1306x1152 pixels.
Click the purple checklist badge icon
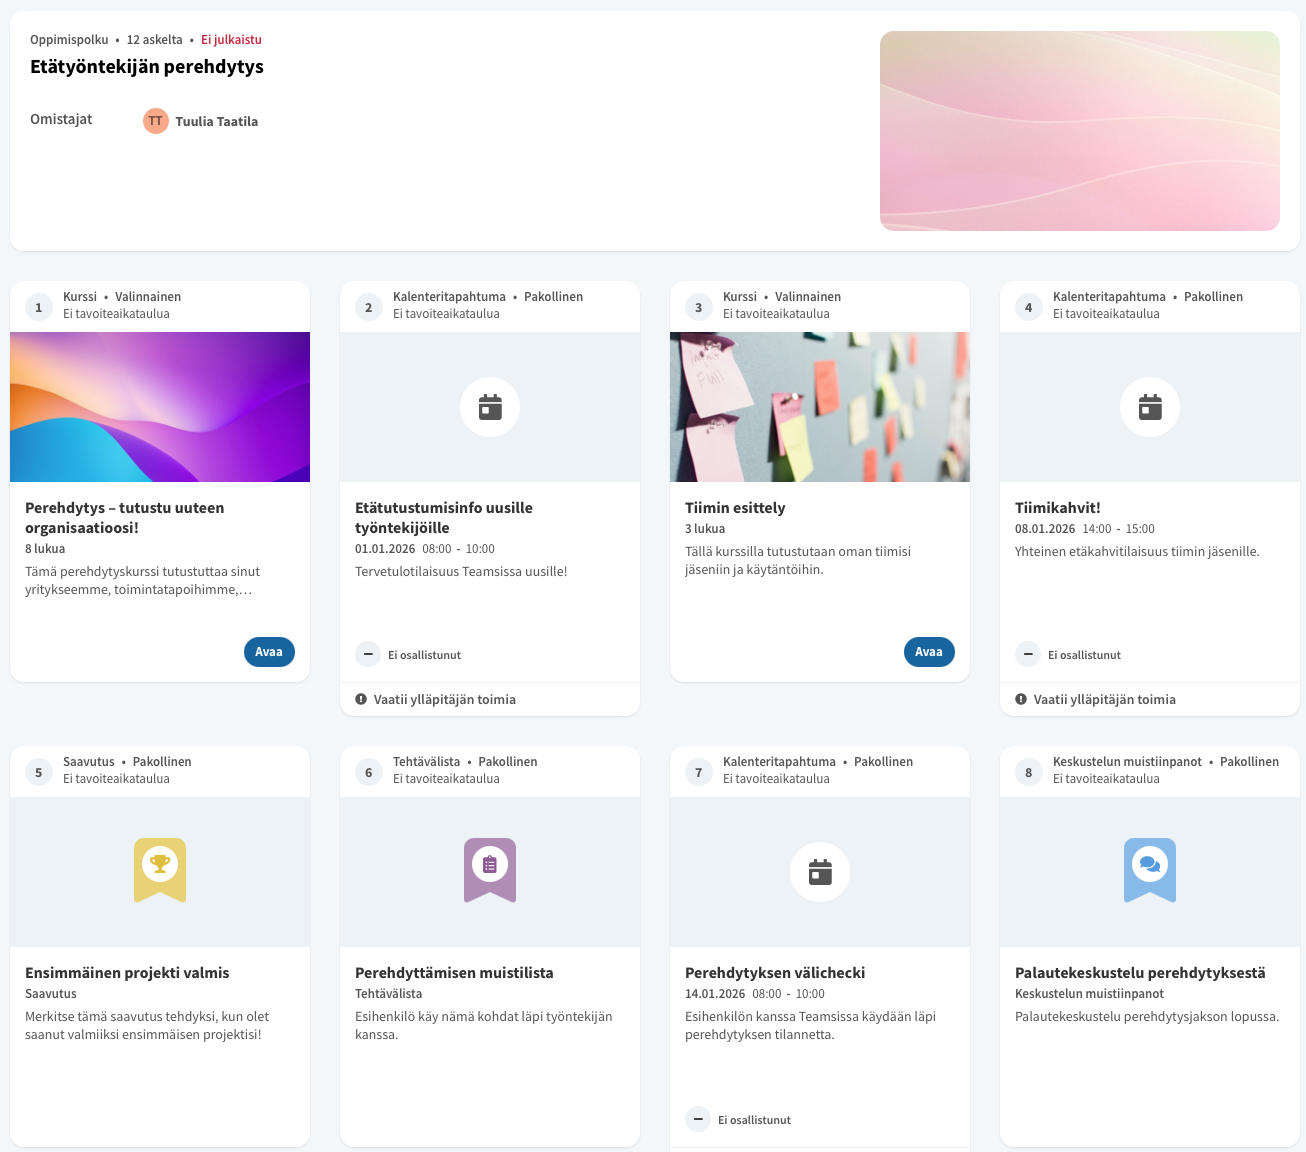tap(490, 868)
